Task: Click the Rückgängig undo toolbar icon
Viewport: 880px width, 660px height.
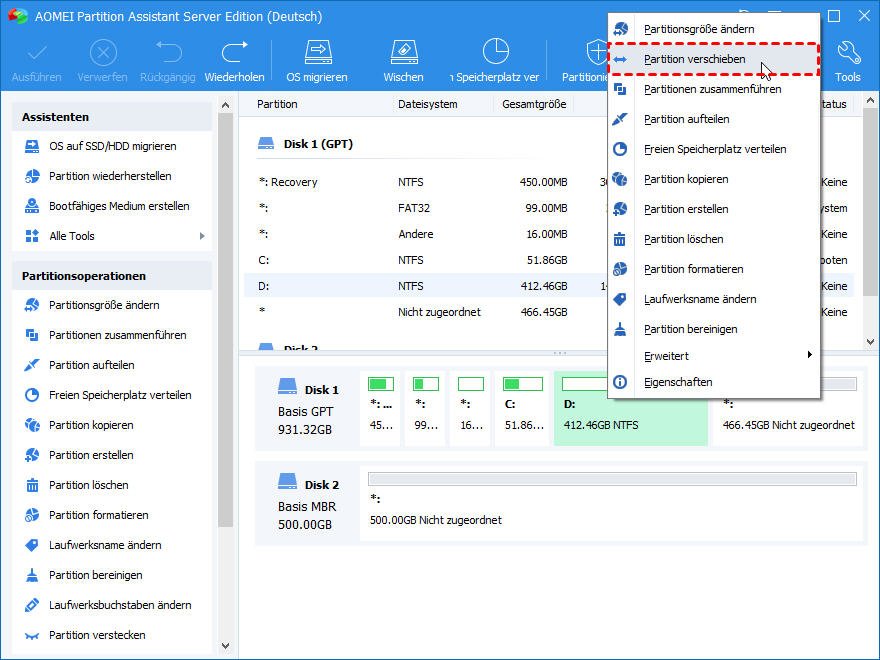Action: 168,53
